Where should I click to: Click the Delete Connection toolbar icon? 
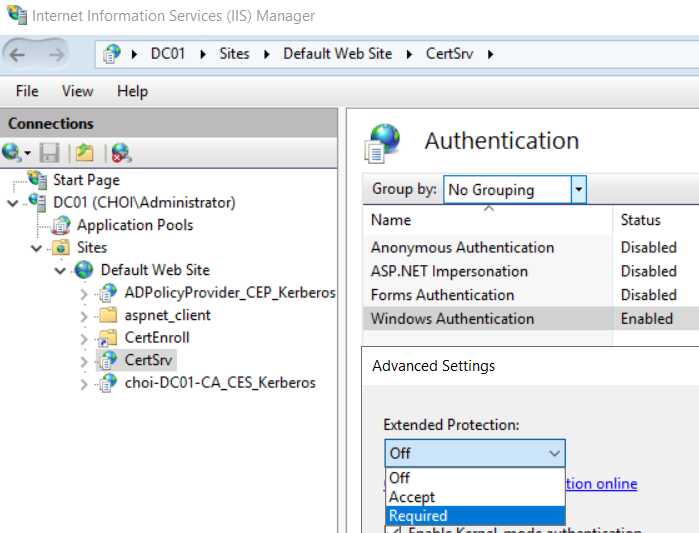pos(121,153)
